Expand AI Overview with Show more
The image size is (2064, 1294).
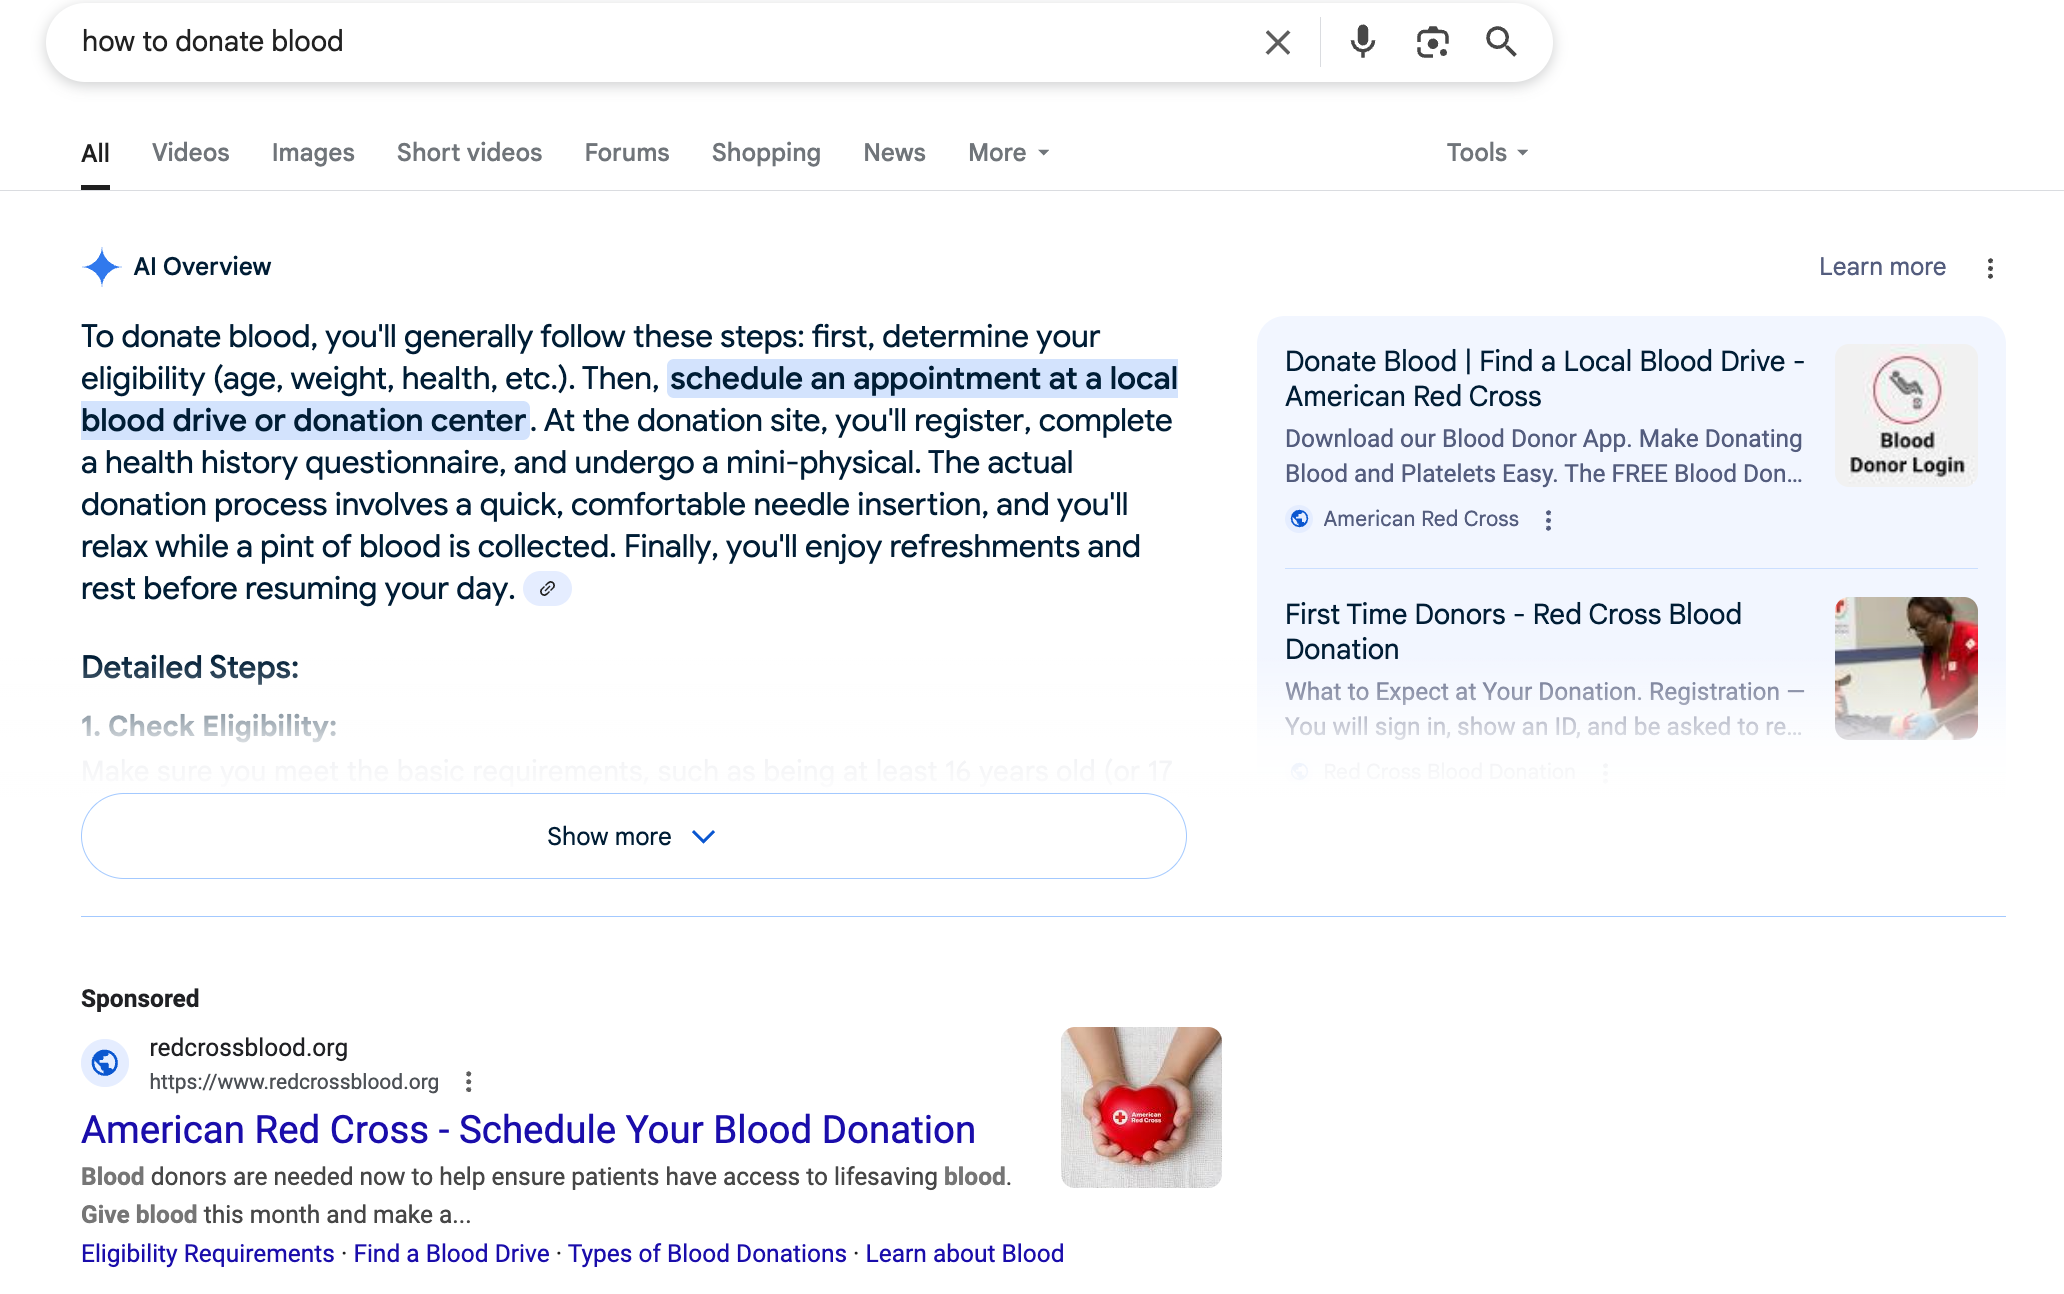[633, 836]
